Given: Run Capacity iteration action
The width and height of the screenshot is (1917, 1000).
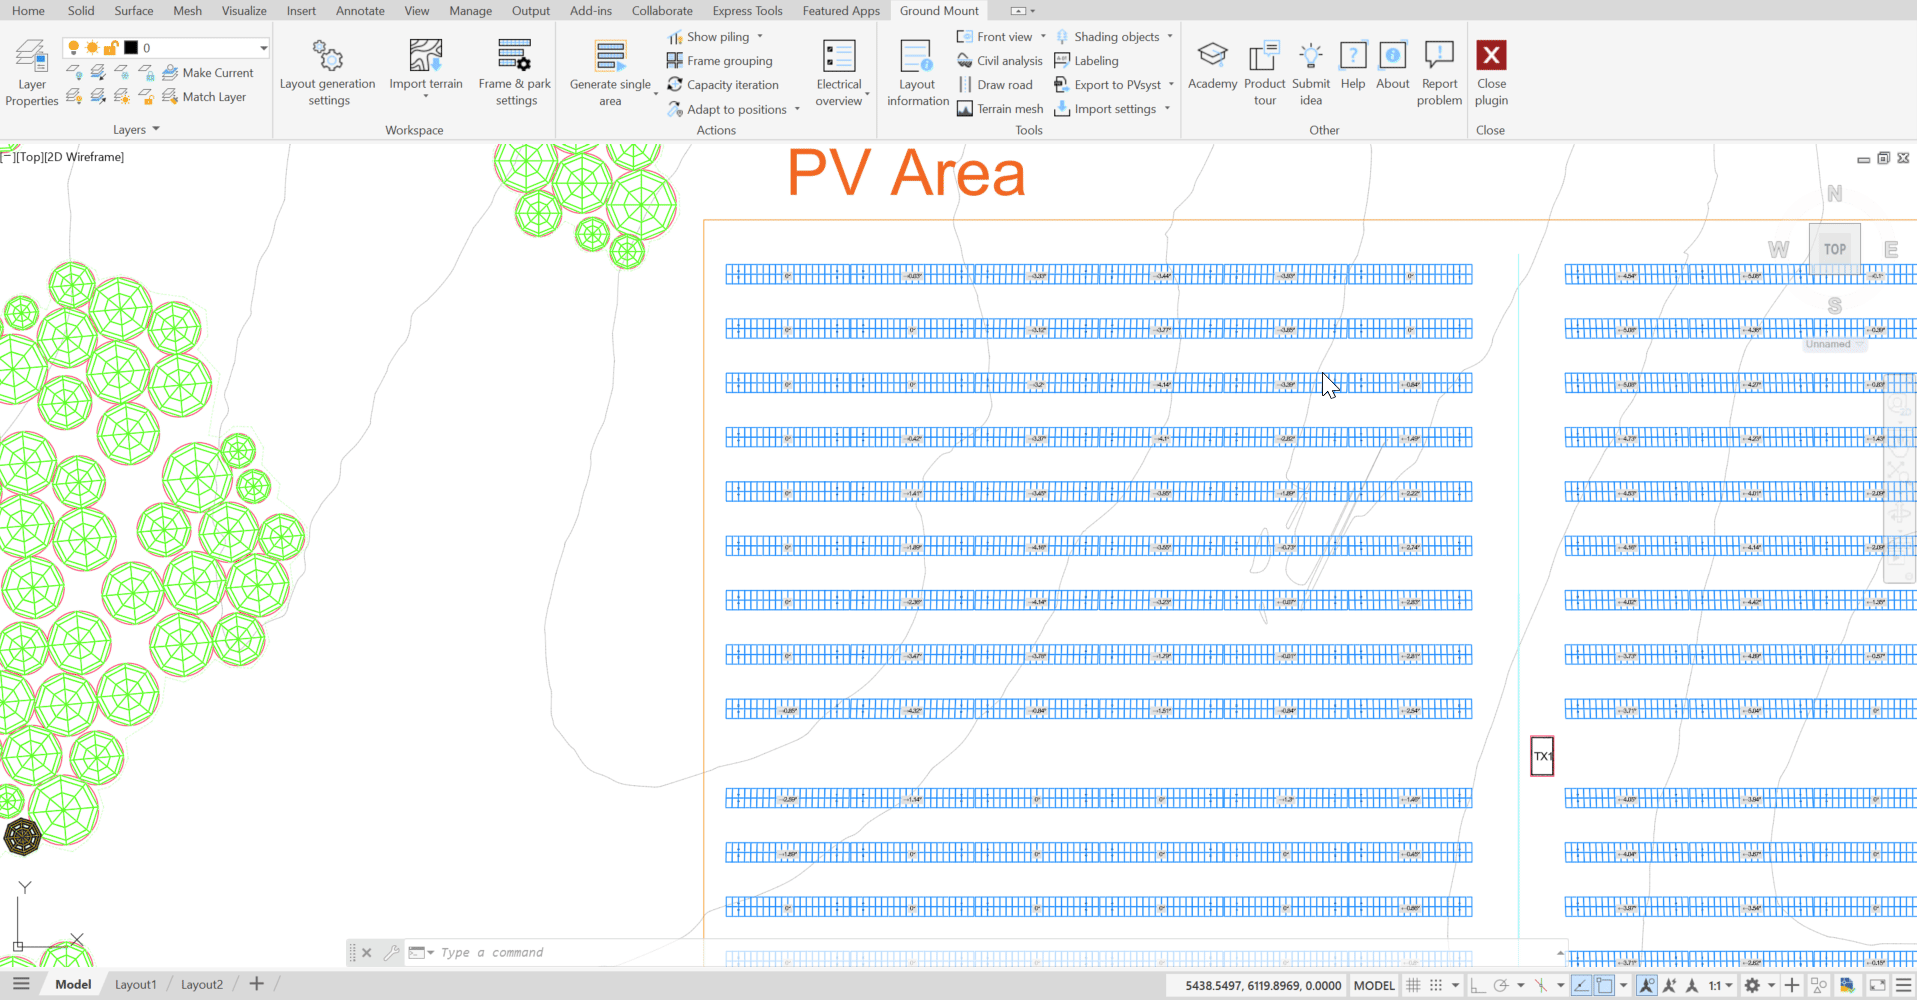Looking at the screenshot, I should (722, 85).
